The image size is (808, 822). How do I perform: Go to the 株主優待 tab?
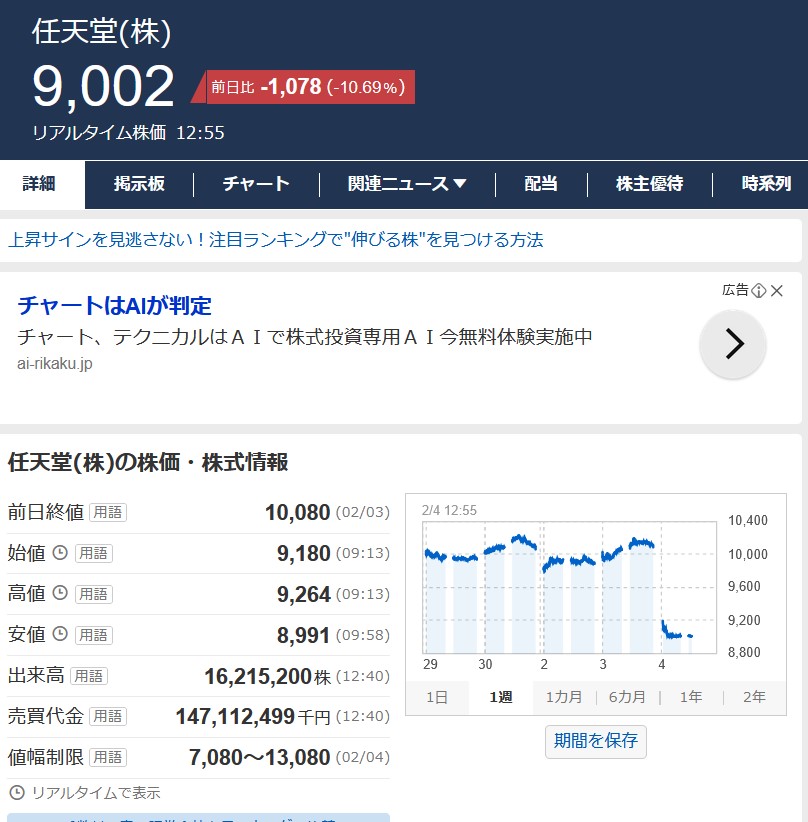click(649, 184)
